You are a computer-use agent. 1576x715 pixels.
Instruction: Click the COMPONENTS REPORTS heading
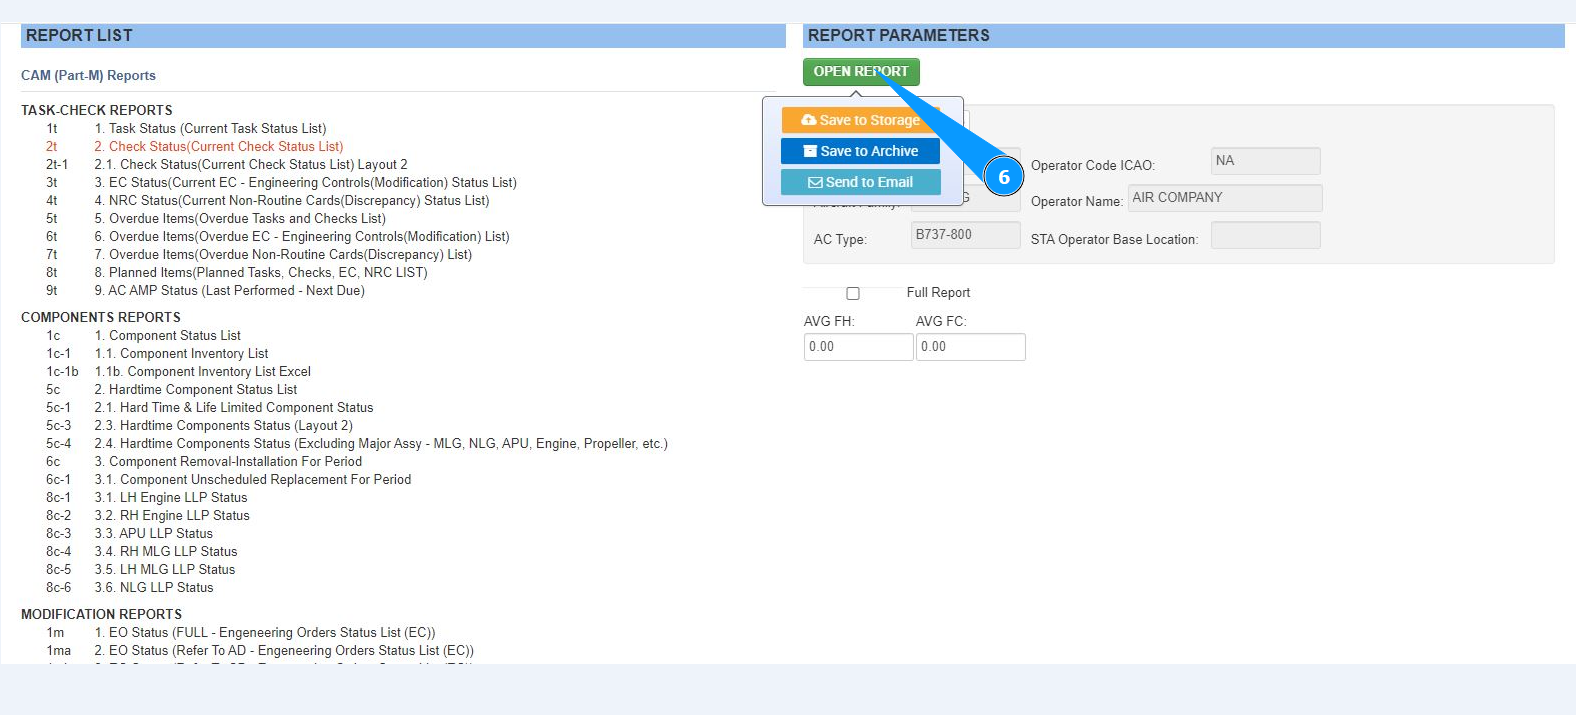101,318
